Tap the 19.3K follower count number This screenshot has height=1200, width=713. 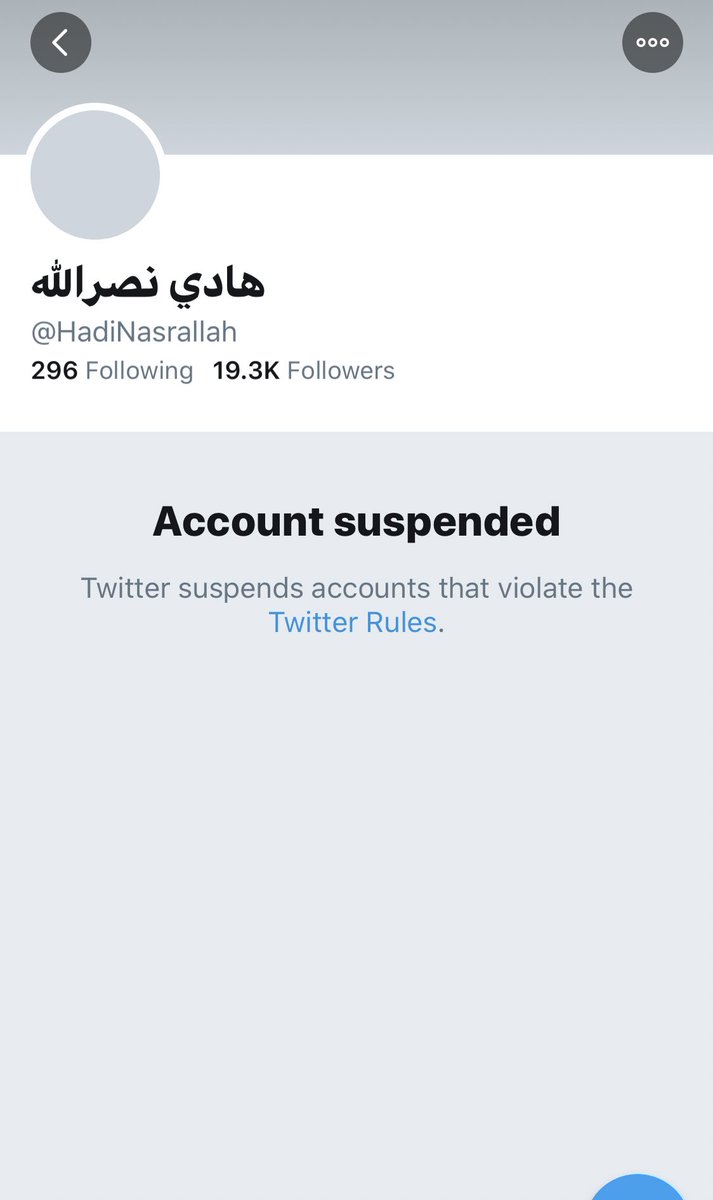tap(246, 371)
